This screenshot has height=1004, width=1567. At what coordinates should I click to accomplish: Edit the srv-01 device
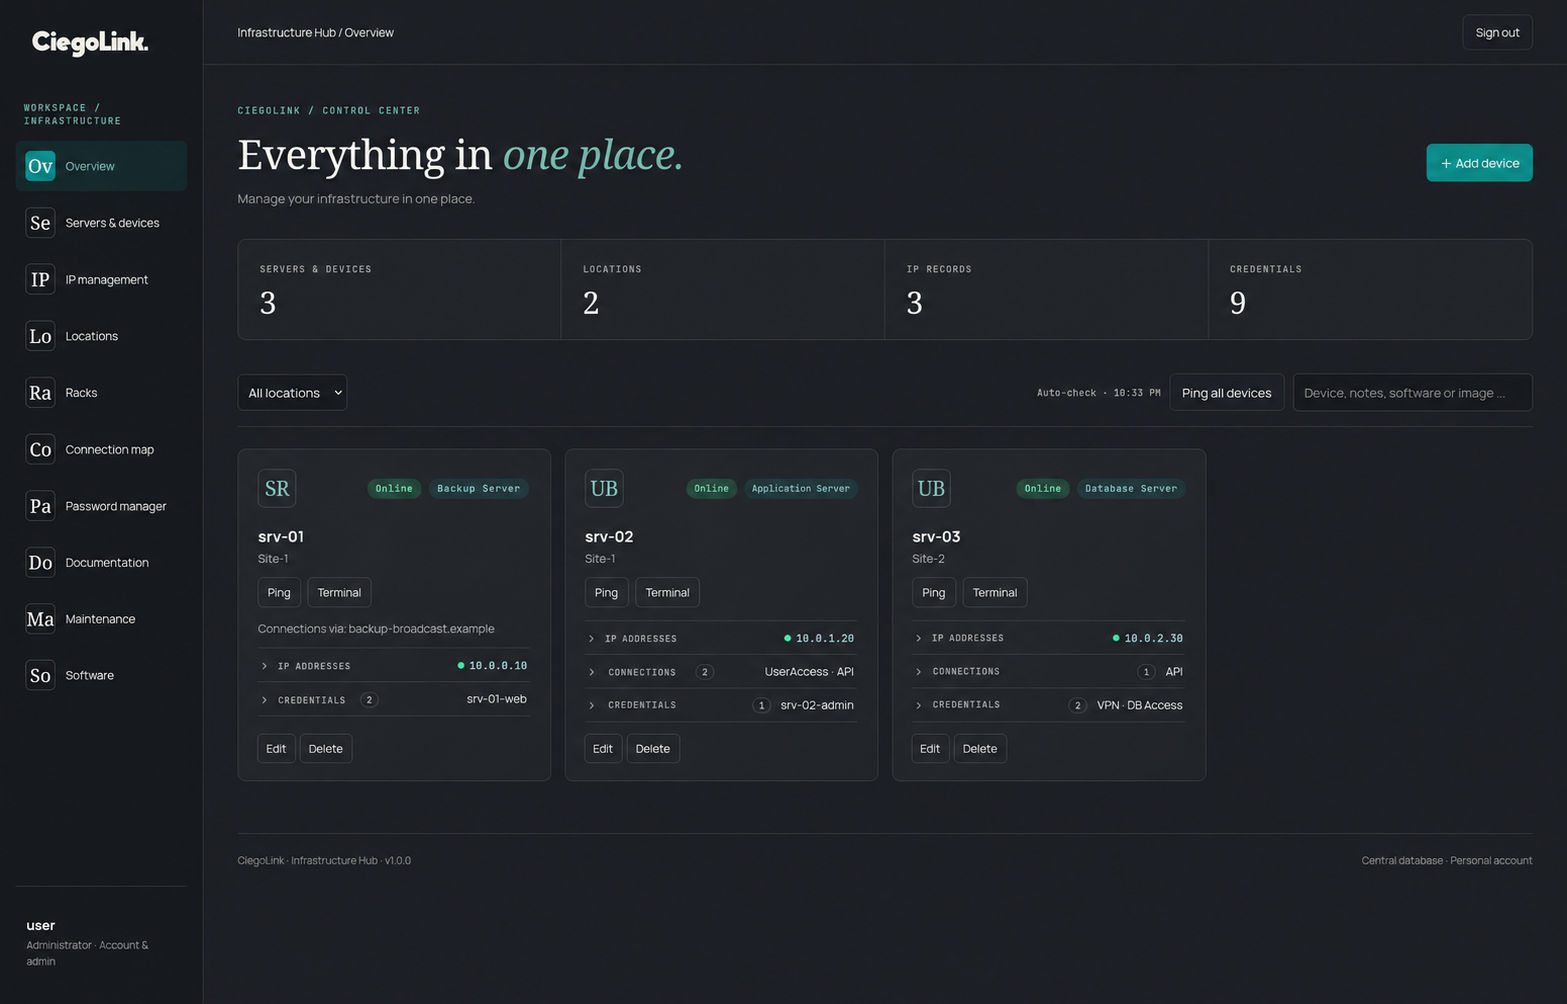pos(276,748)
